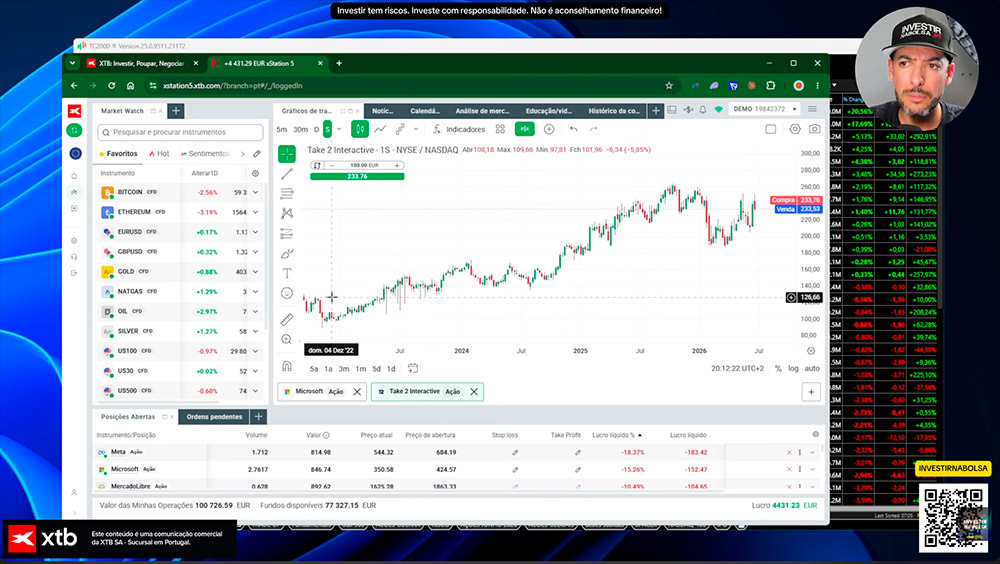Select the trend line drawing tool
Image resolution: width=1000 pixels, height=564 pixels.
click(x=287, y=174)
